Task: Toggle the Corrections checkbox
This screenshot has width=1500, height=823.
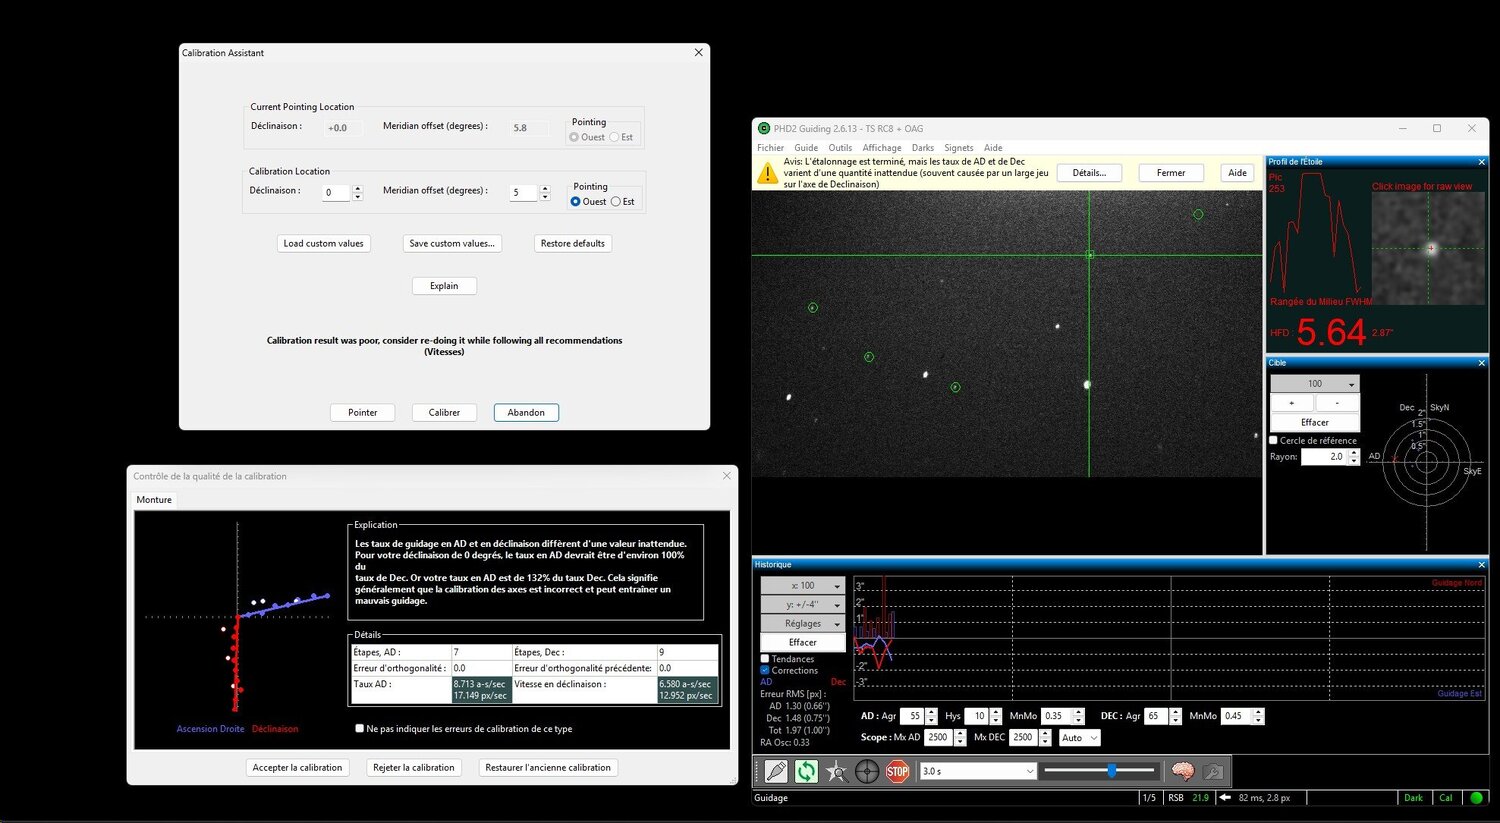Action: [x=765, y=671]
